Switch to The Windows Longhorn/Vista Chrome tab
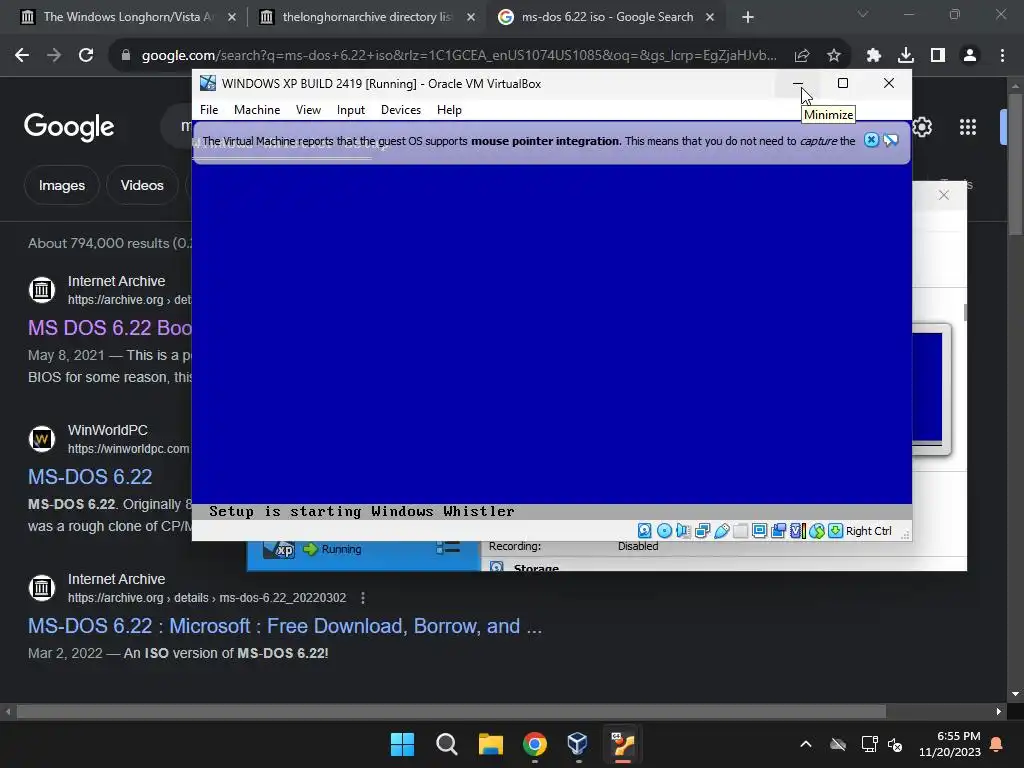 tap(127, 17)
